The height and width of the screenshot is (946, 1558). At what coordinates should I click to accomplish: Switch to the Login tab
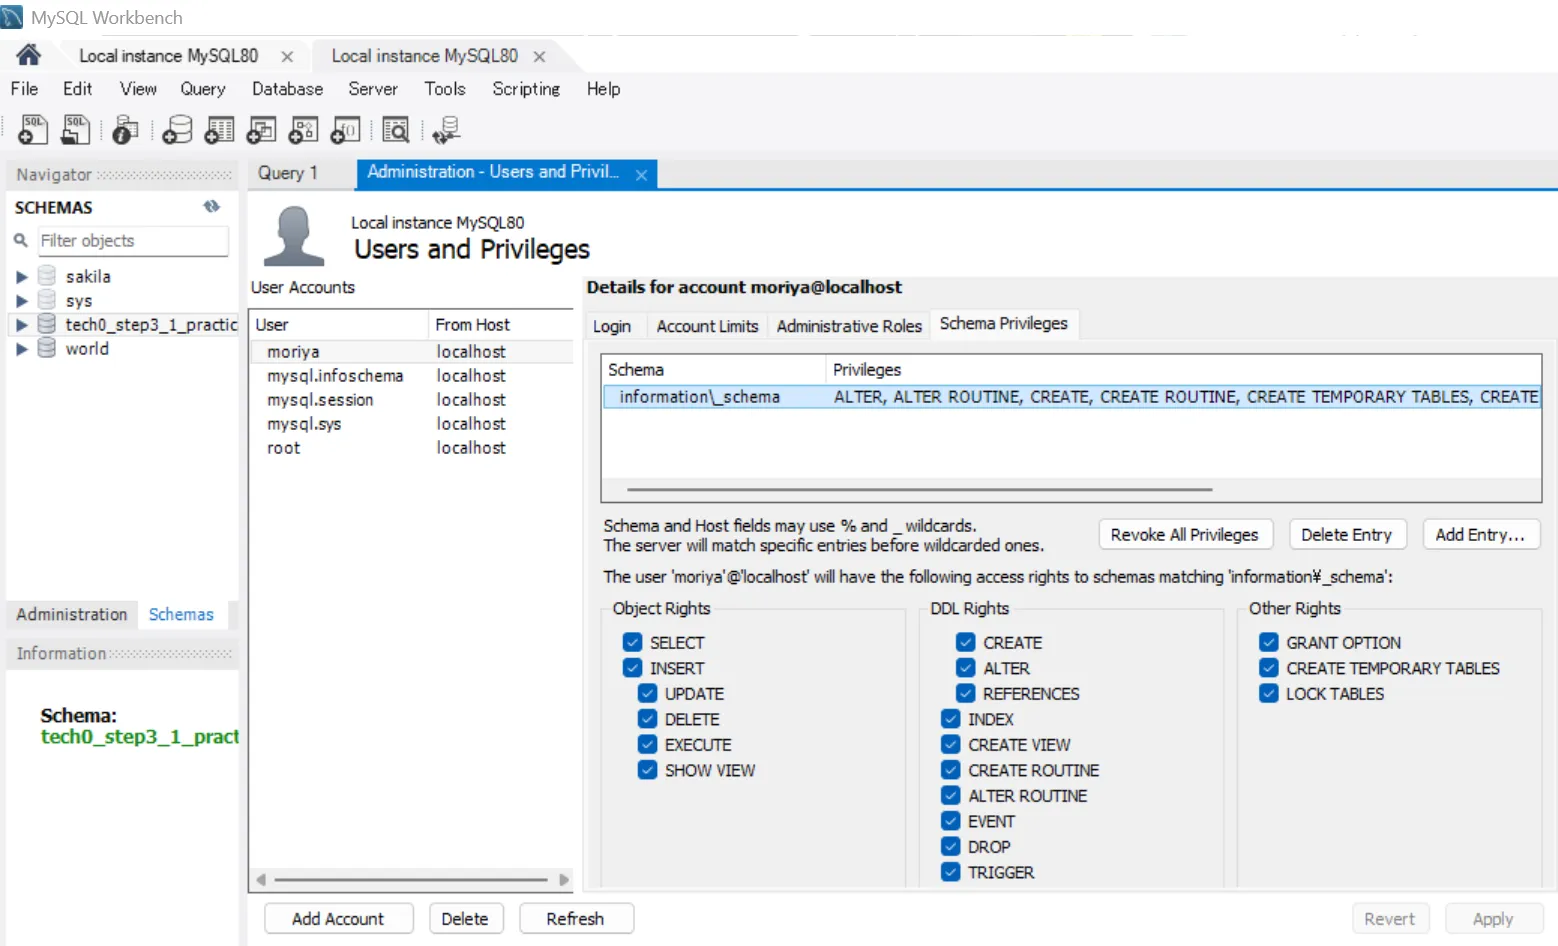[611, 326]
